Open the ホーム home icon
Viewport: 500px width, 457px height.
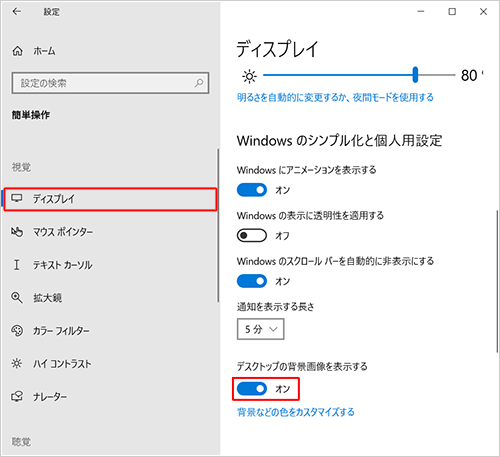point(17,51)
